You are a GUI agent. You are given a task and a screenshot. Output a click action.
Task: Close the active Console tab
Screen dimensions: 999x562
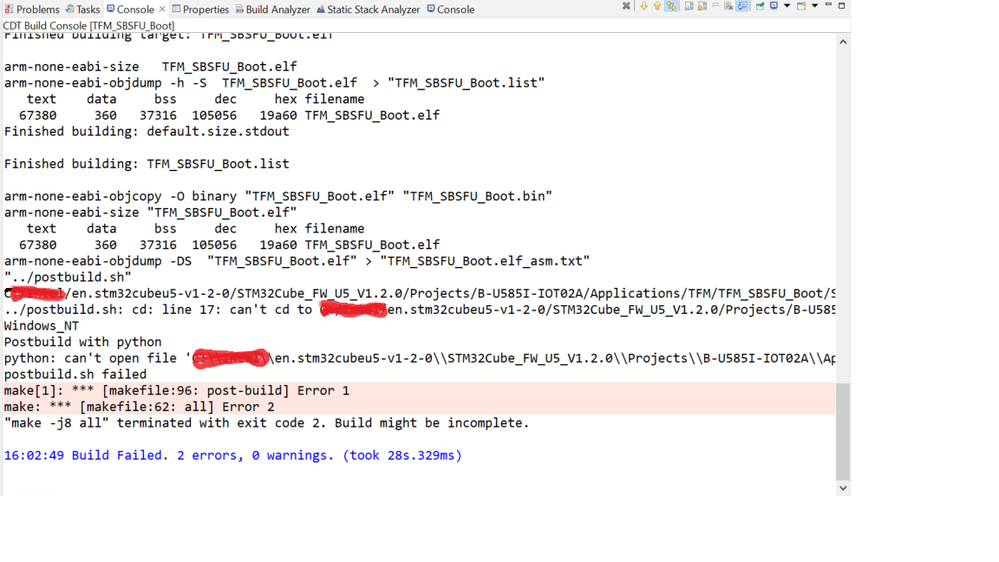[162, 9]
